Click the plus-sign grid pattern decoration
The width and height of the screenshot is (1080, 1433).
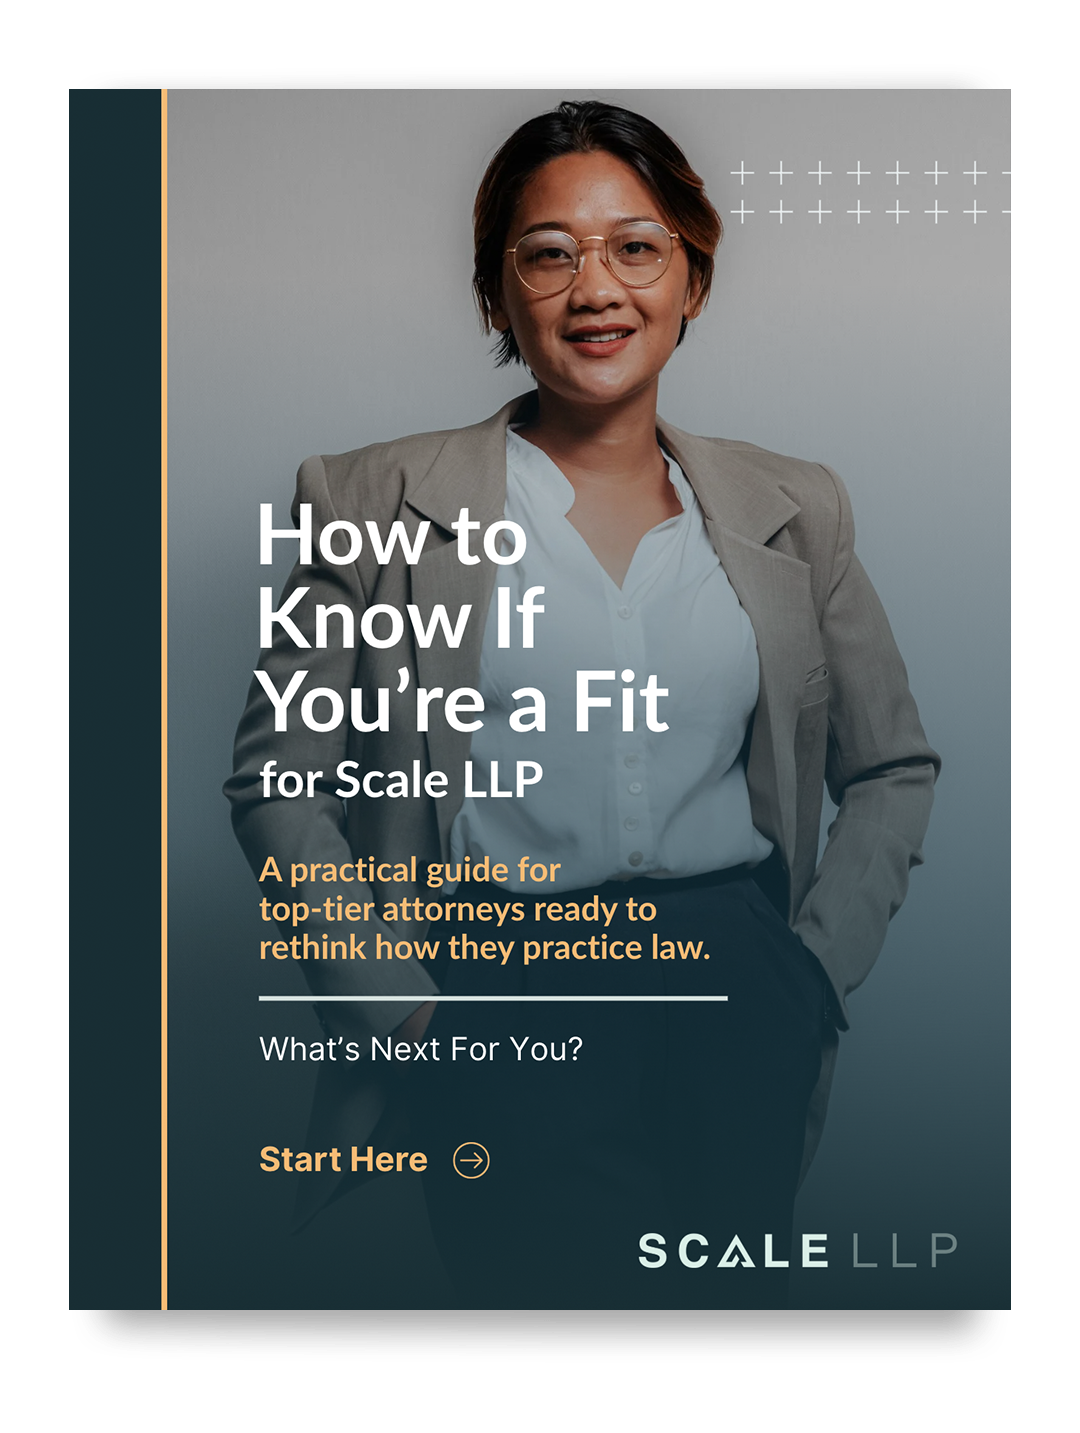(x=870, y=192)
